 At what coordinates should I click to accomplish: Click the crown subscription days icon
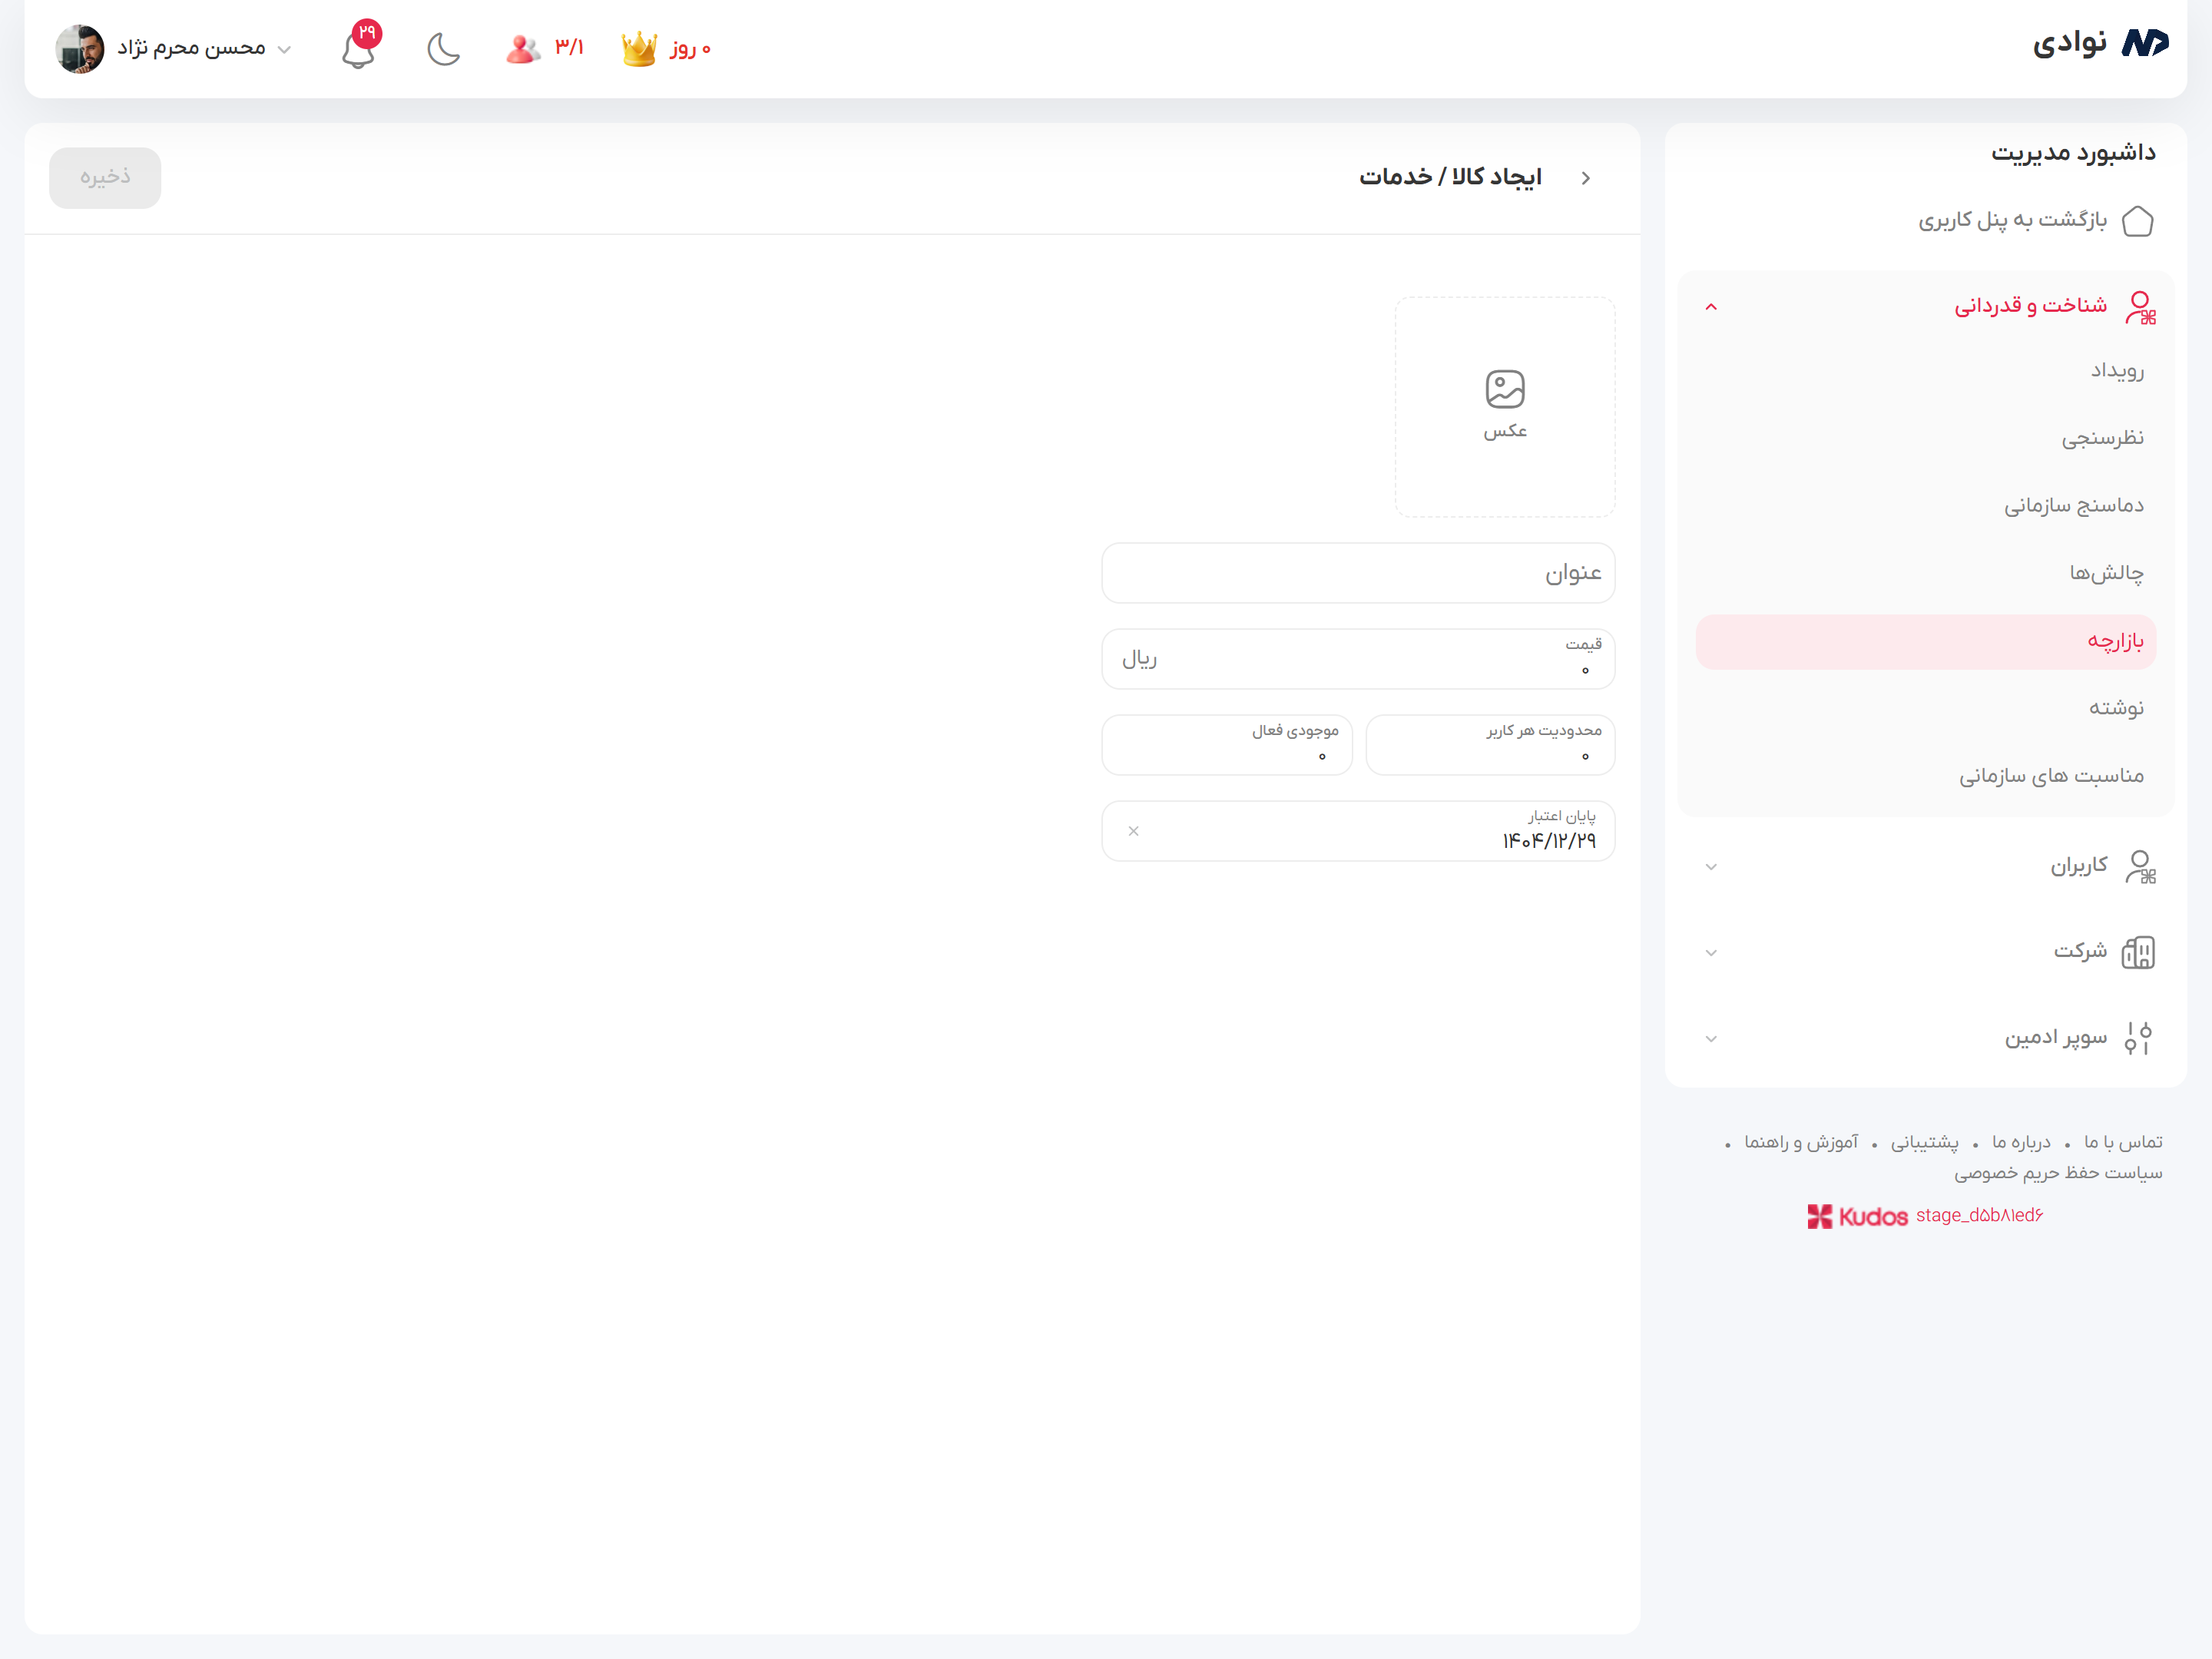coord(639,48)
